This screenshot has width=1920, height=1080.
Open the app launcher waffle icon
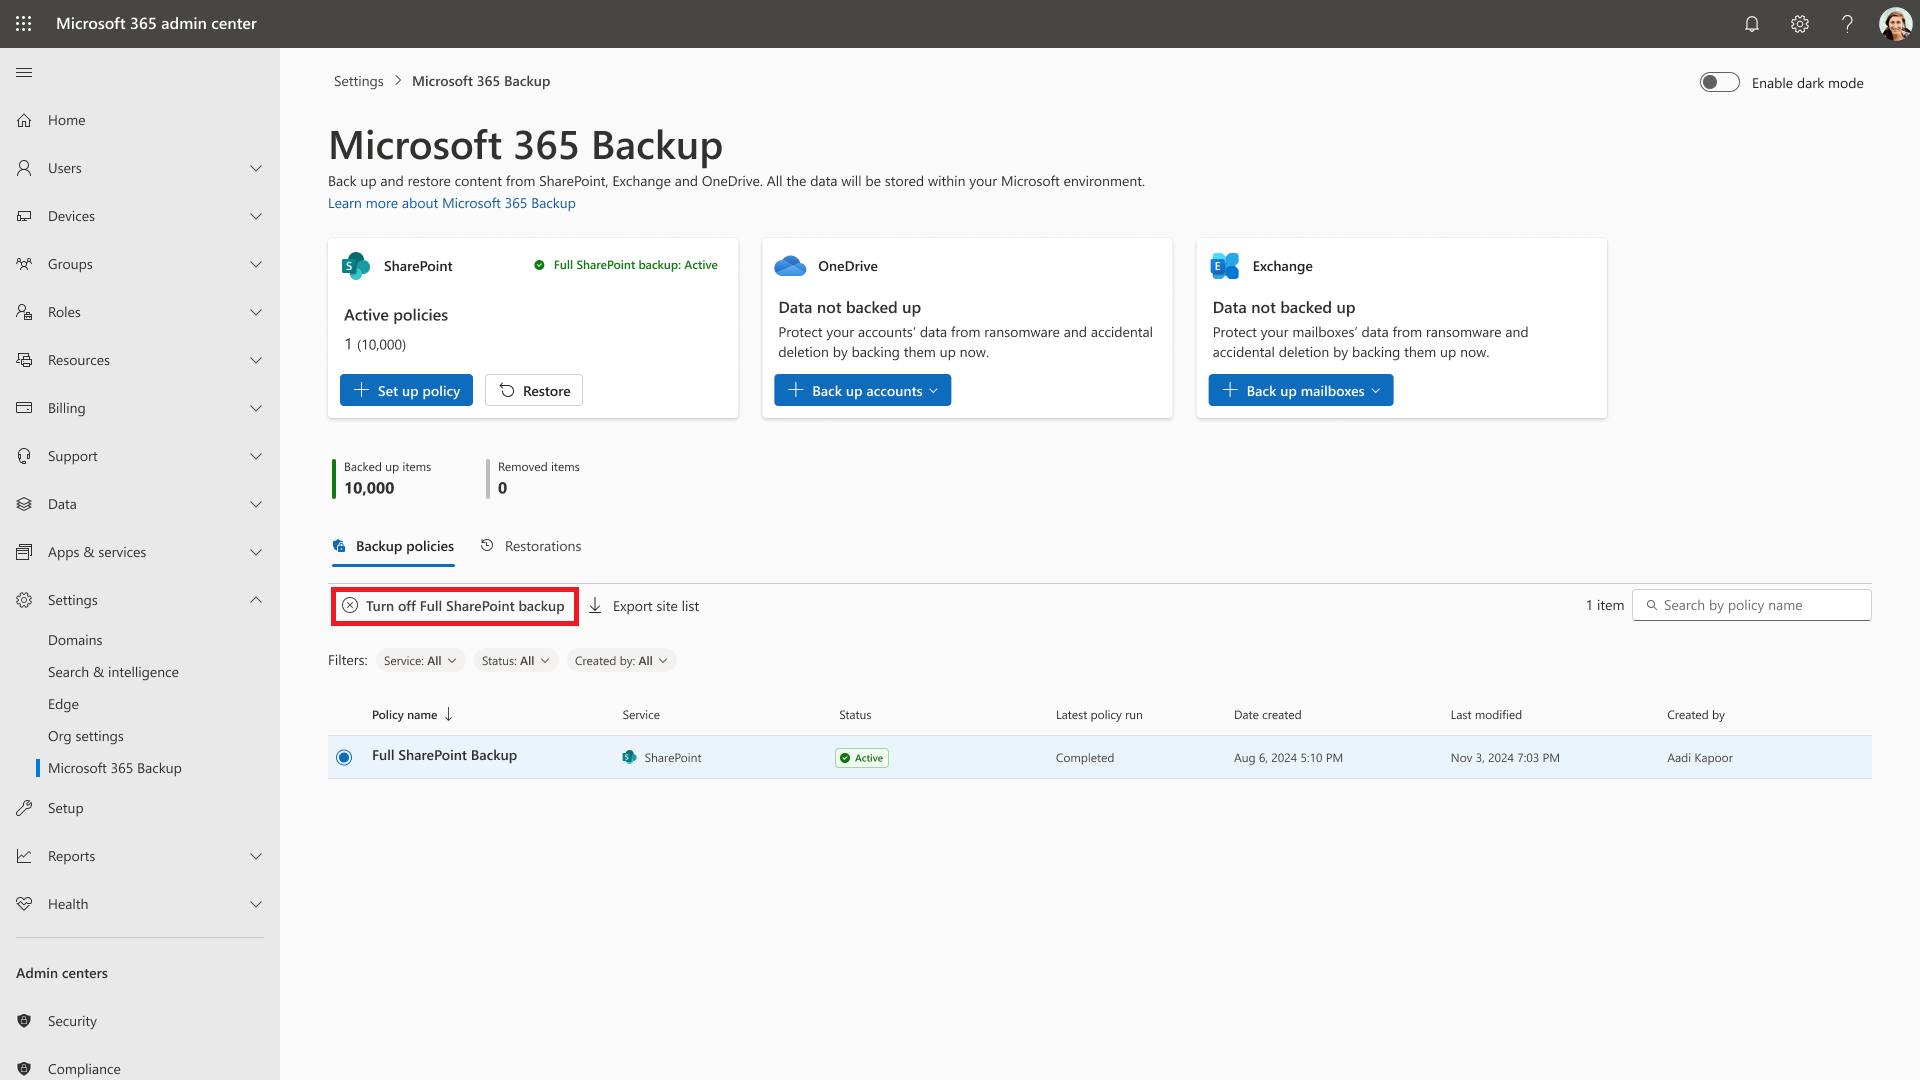24,23
